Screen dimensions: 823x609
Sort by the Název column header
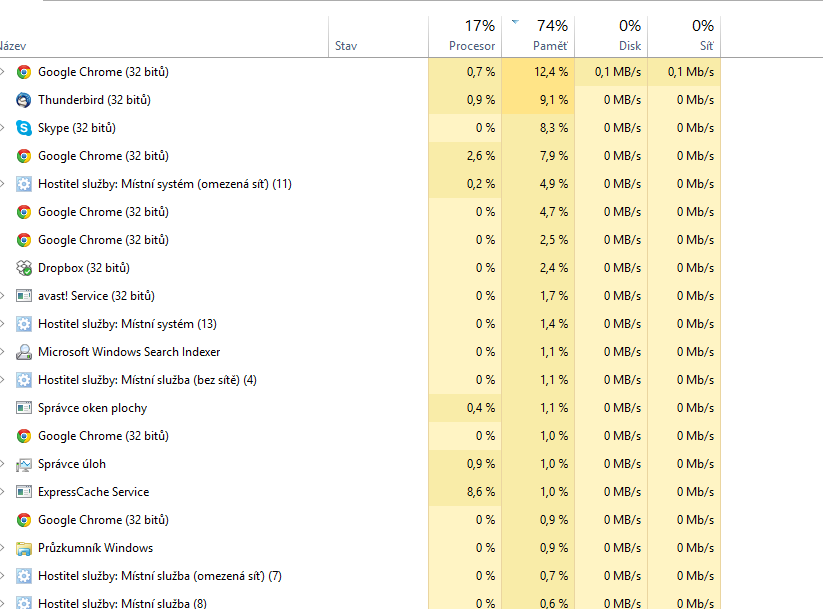(x=164, y=37)
